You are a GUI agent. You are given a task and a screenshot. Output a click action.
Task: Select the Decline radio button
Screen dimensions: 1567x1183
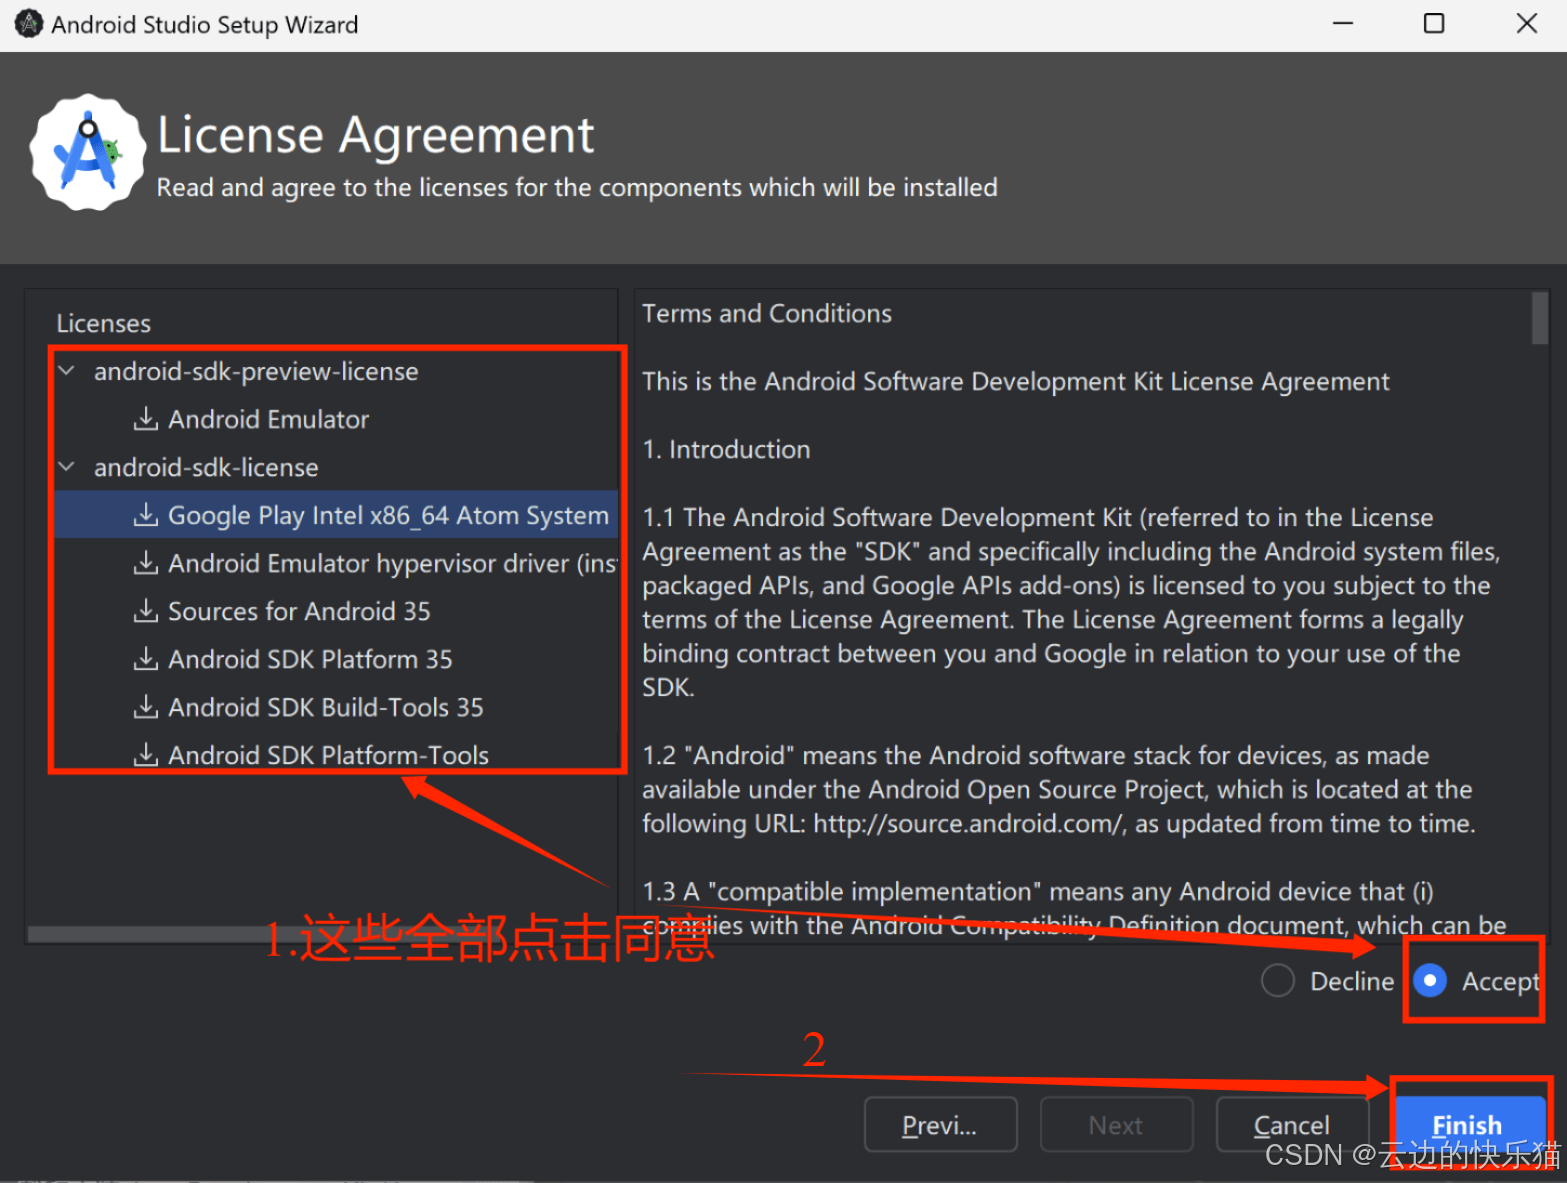tap(1278, 981)
